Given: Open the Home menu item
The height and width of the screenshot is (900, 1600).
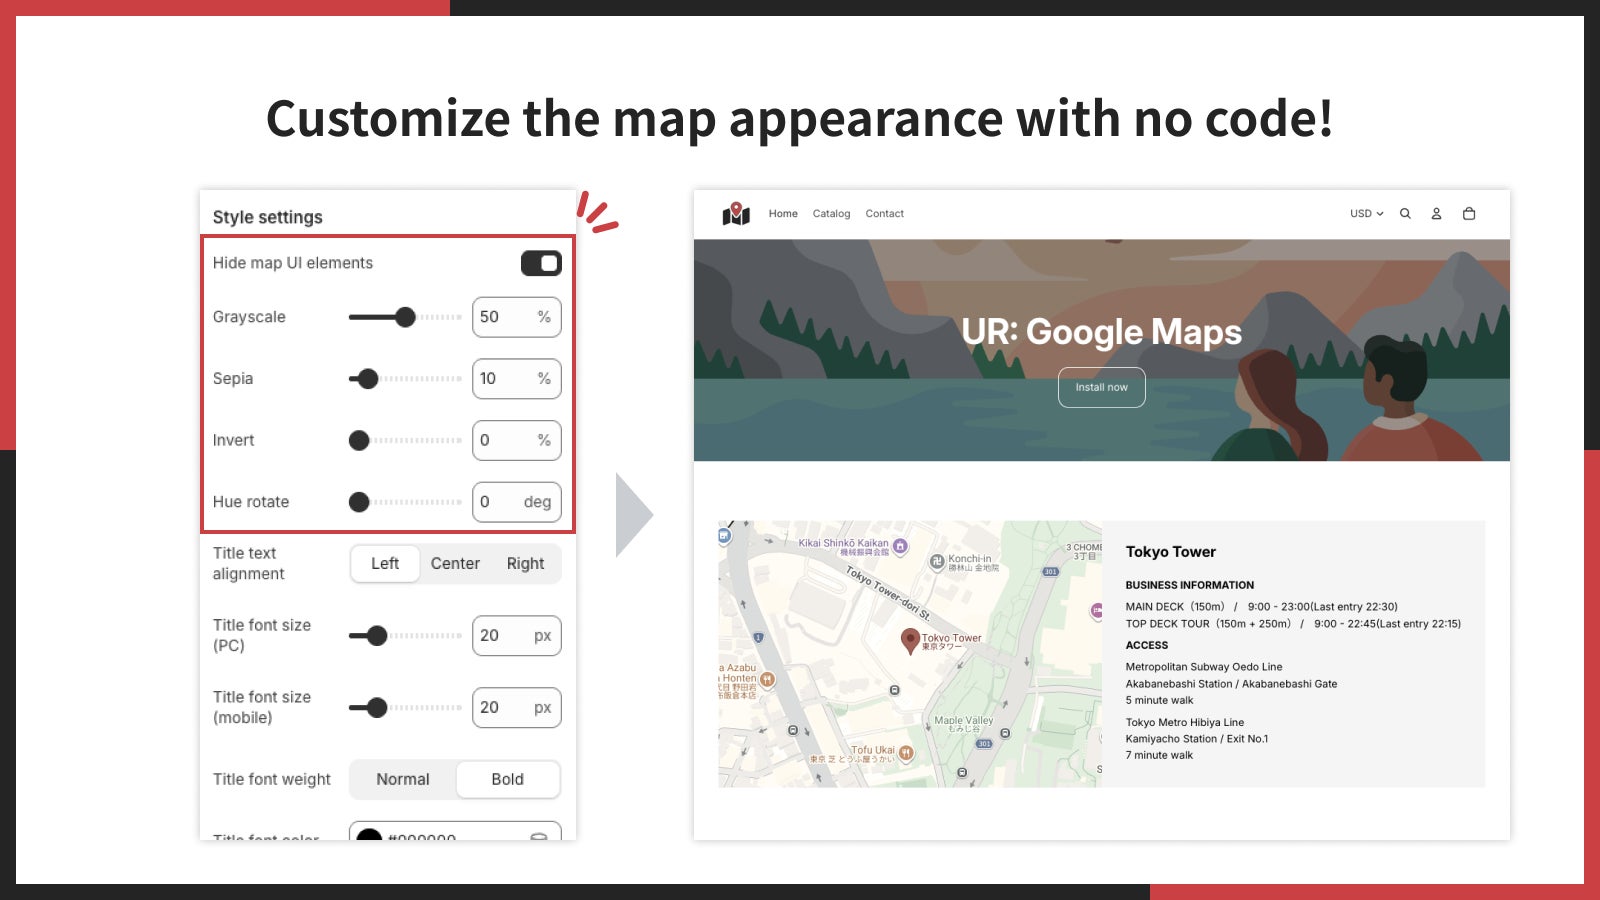Looking at the screenshot, I should [783, 214].
